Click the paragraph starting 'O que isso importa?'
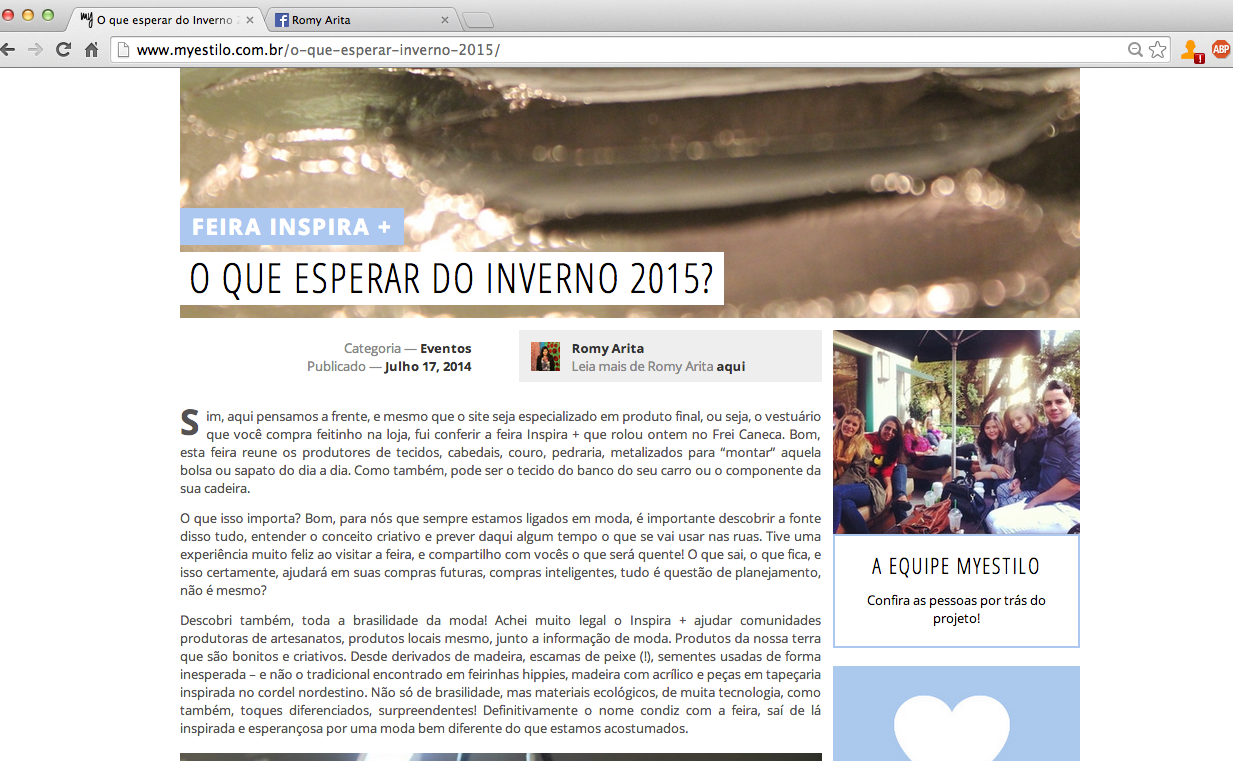The width and height of the screenshot is (1233, 761). tap(500, 554)
